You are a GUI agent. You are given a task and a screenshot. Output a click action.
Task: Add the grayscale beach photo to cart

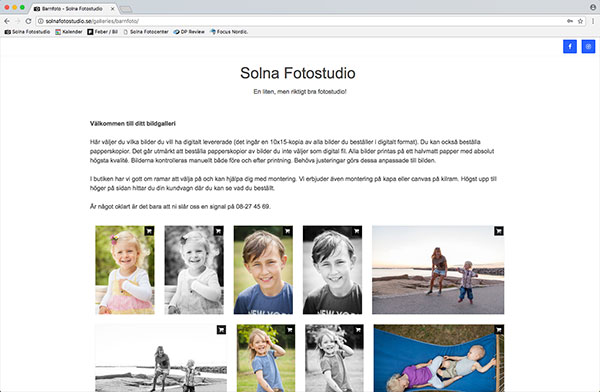coord(221,330)
